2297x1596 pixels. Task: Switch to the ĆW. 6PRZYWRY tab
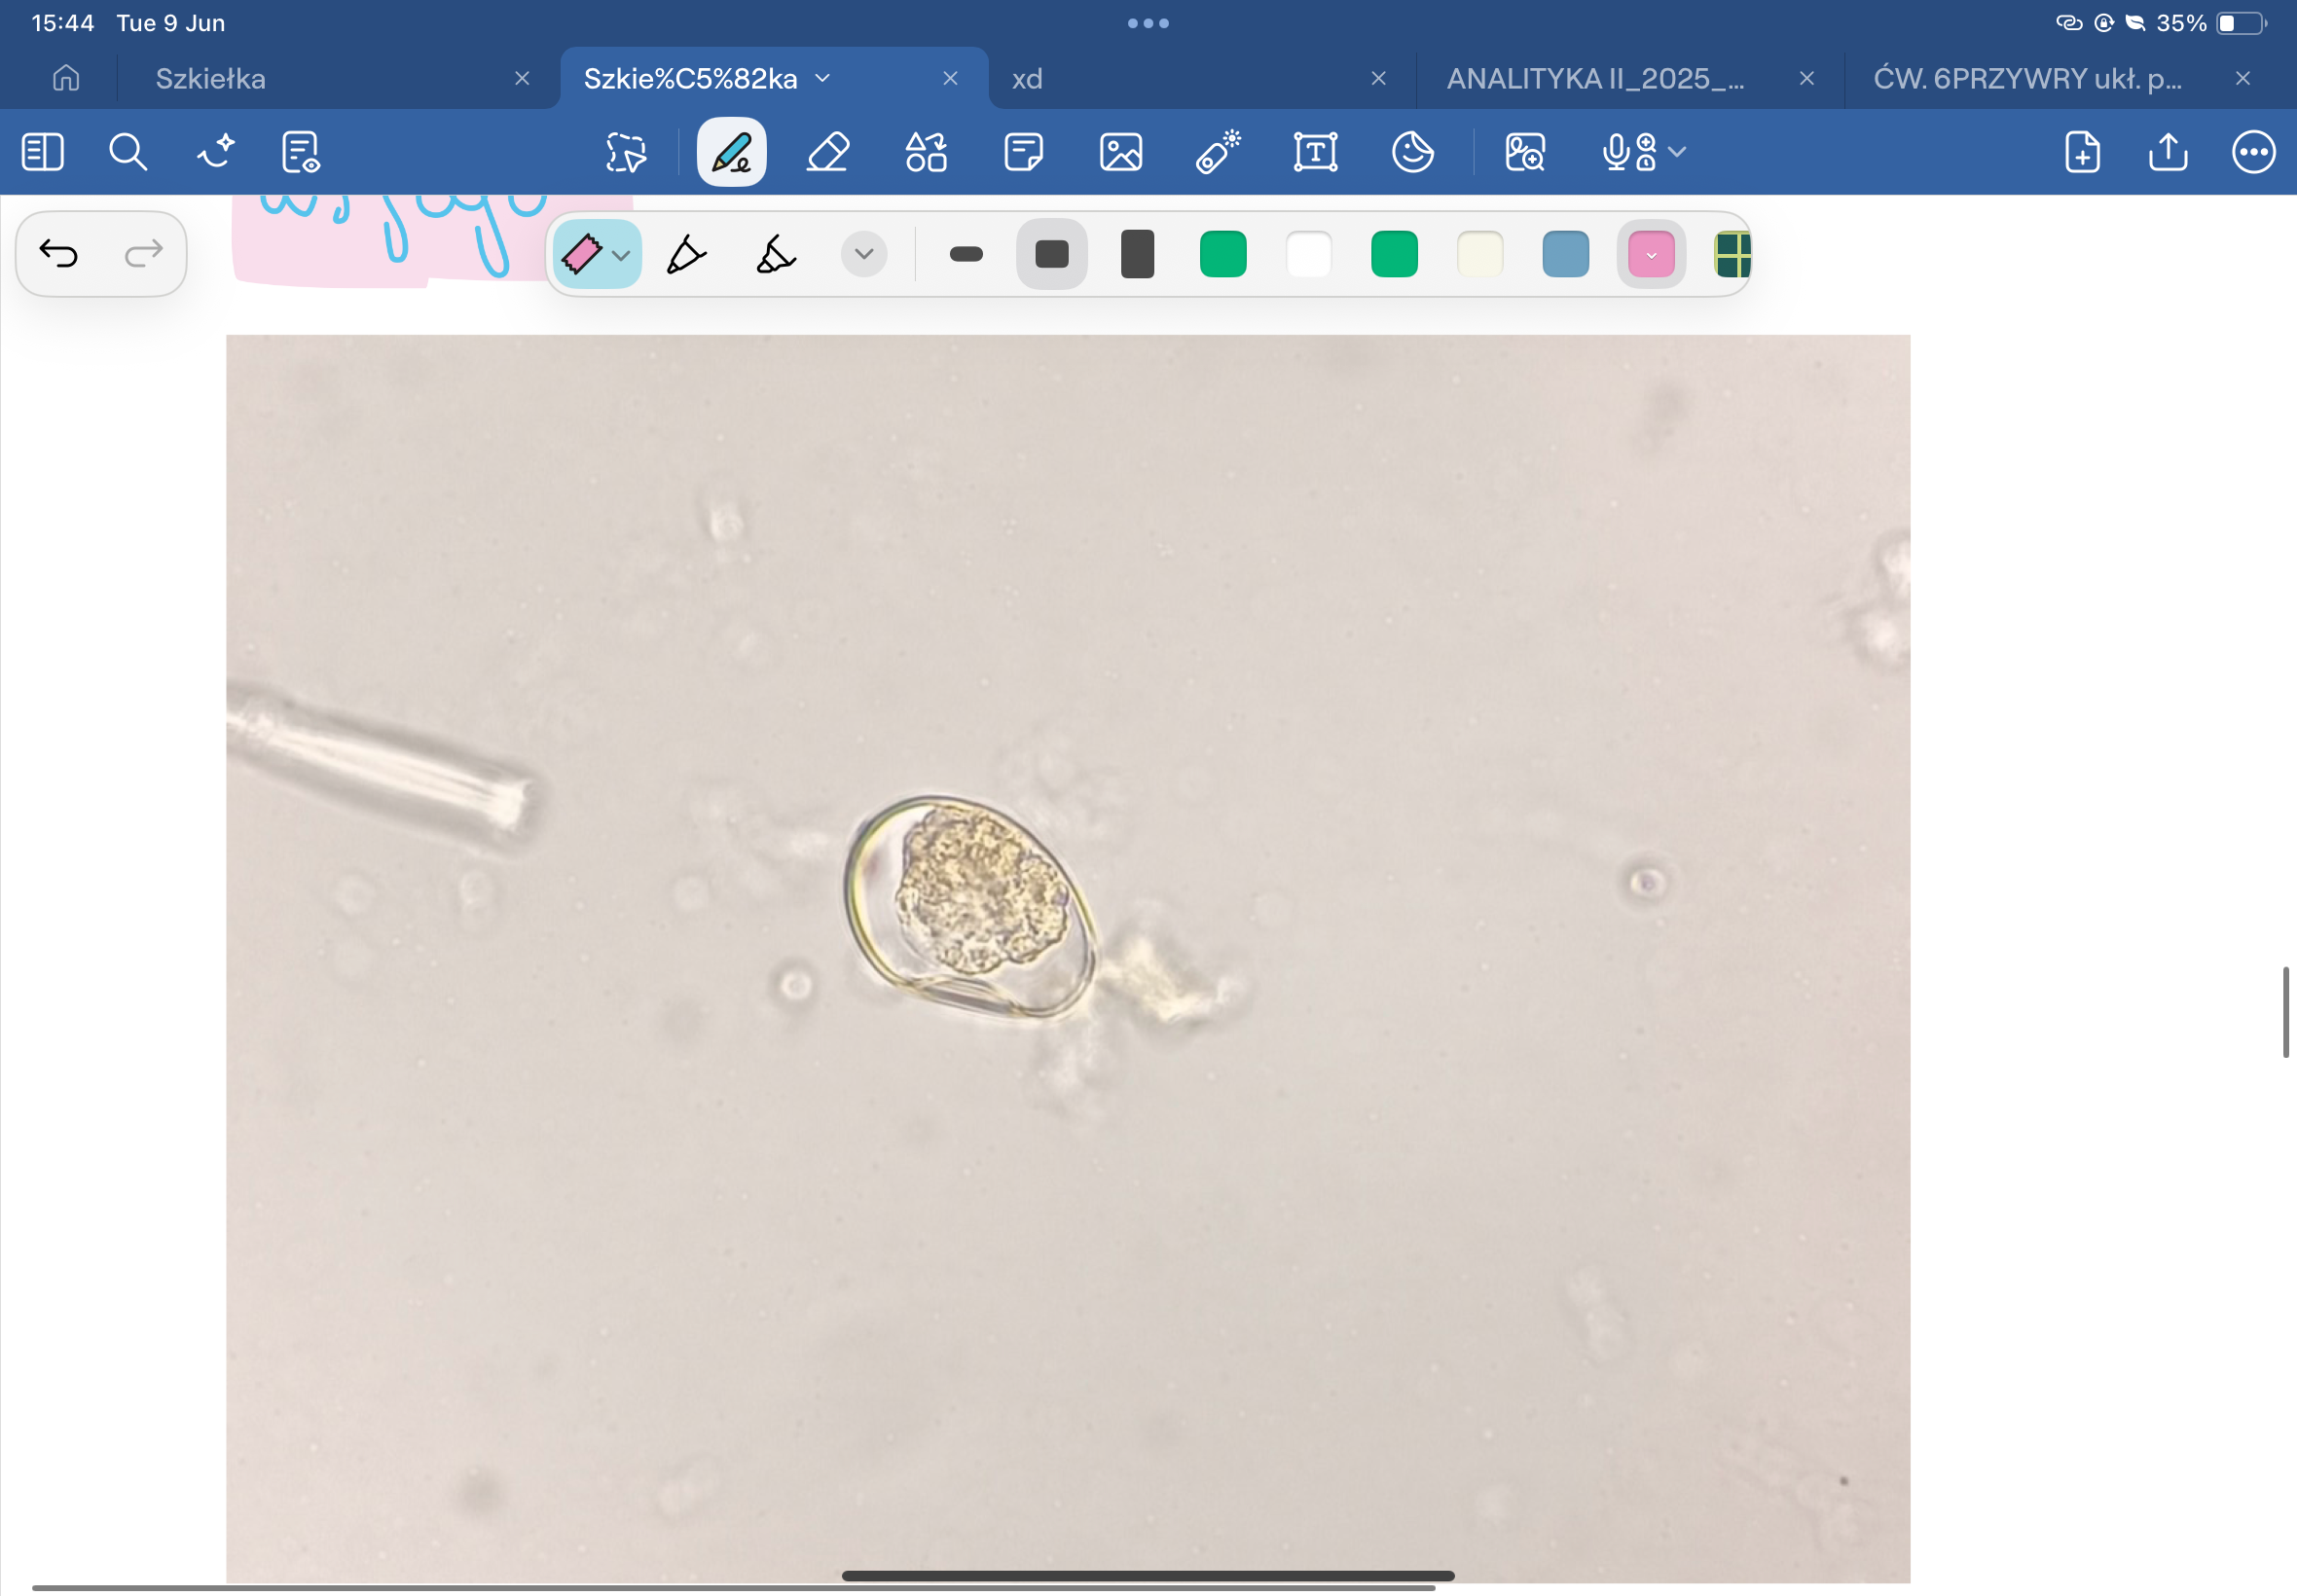coord(2027,78)
